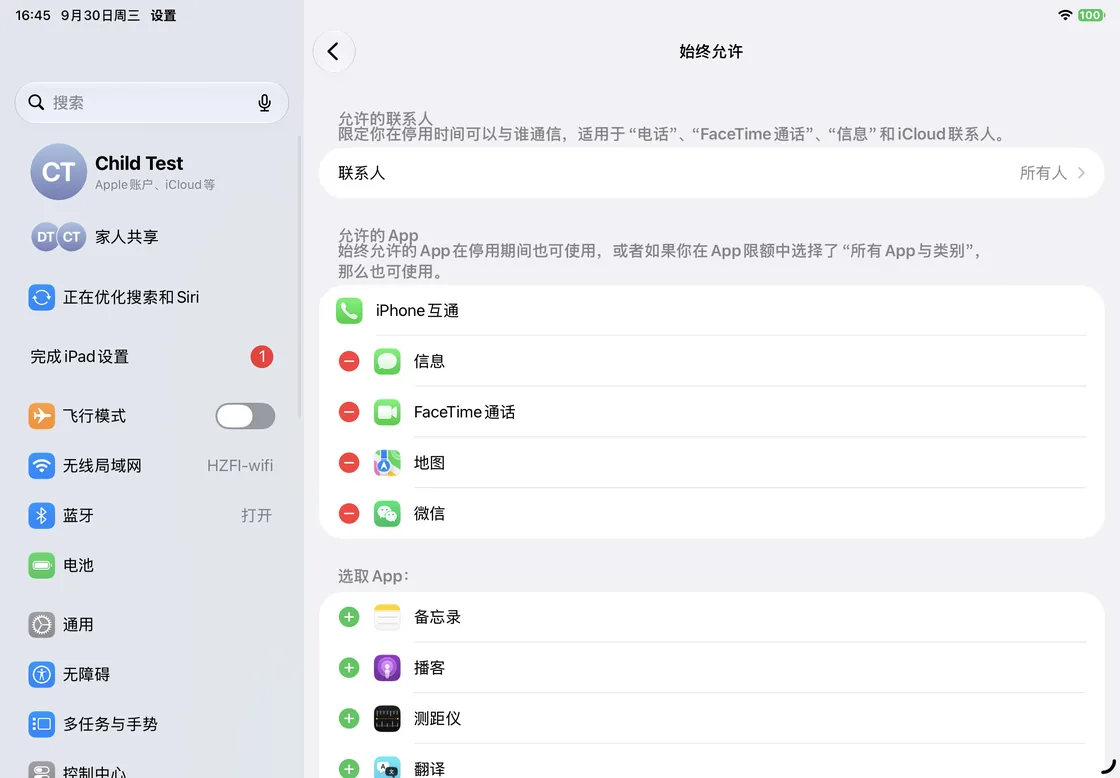The width and height of the screenshot is (1120, 778).
Task: Click the airplane mode icon
Action: coord(41,416)
